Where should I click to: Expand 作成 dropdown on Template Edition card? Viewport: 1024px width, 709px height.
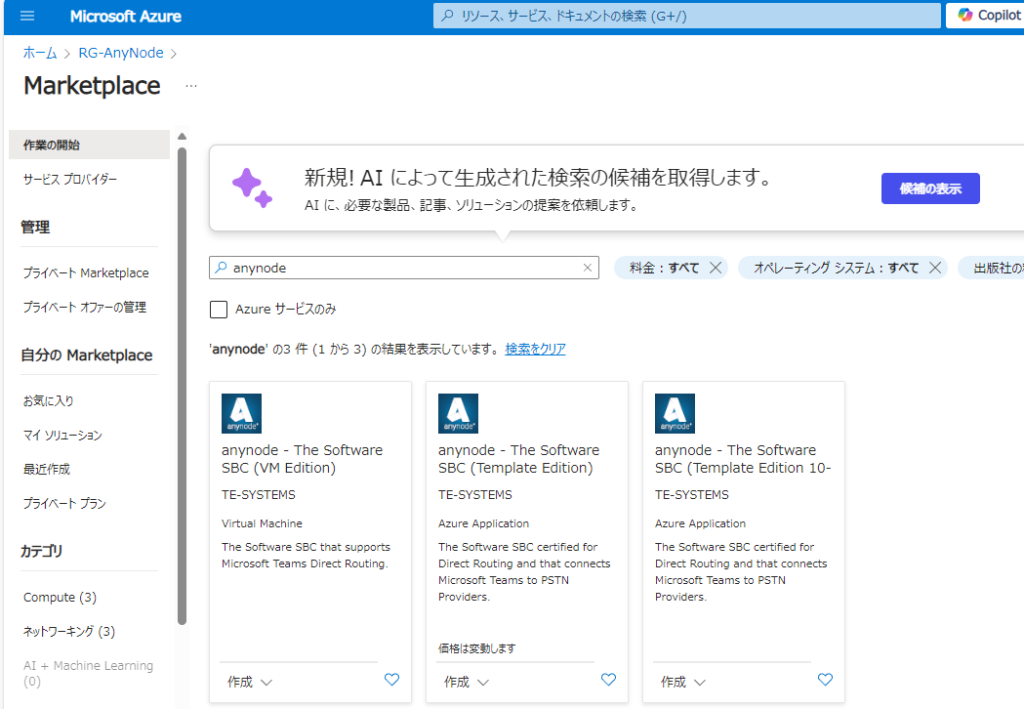coord(466,682)
